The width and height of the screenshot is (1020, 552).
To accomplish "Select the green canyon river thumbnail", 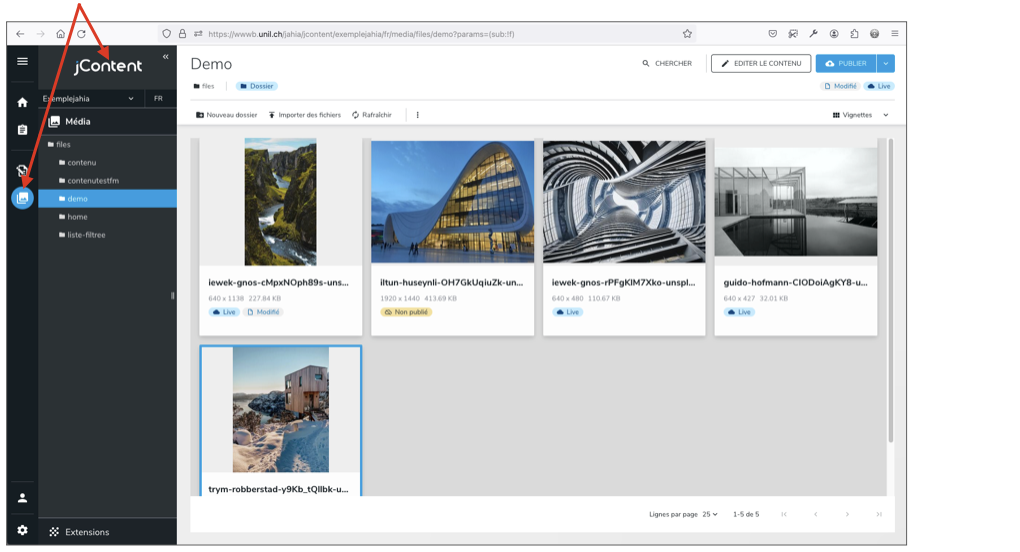I will [x=280, y=202].
